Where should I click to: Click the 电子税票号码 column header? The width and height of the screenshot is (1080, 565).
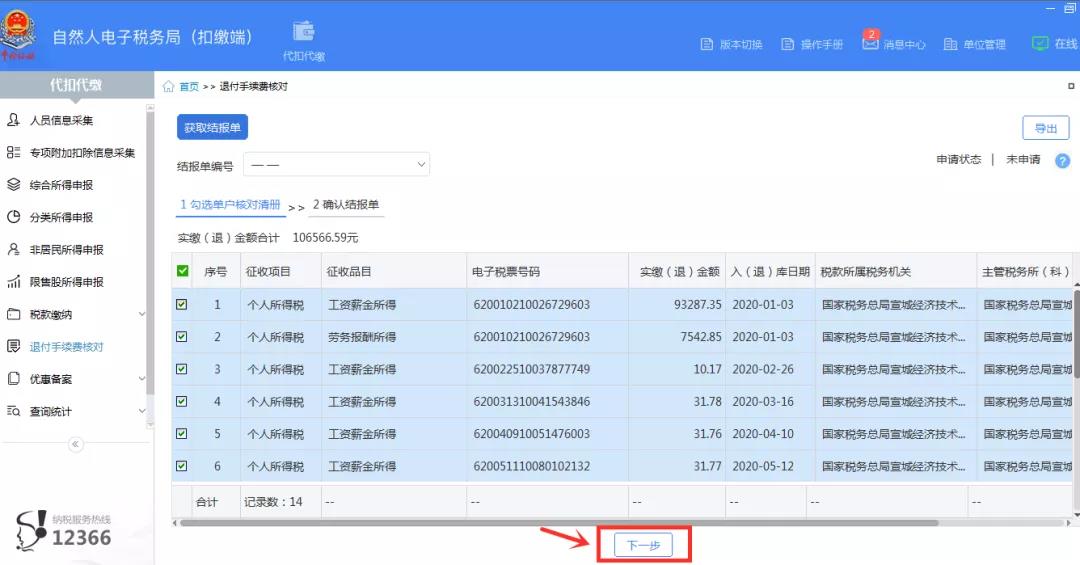coord(547,271)
